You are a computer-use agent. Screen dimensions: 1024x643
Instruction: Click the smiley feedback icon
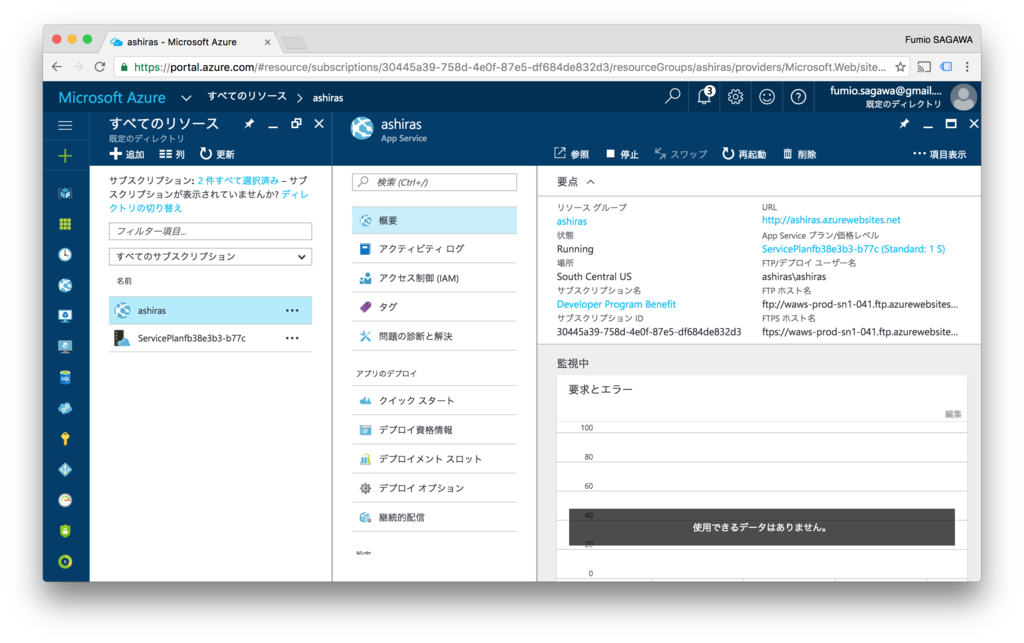pos(767,97)
